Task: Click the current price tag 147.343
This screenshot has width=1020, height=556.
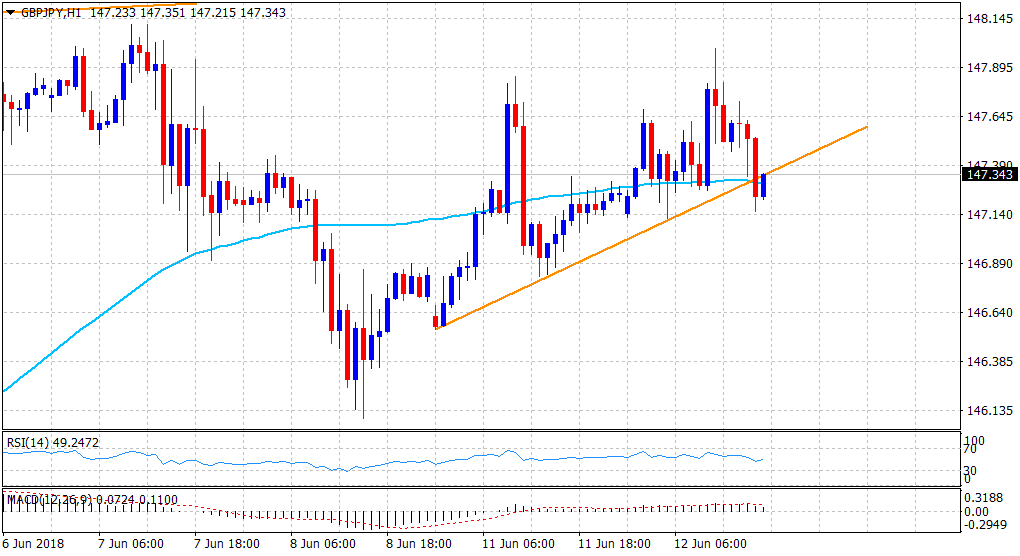Action: 988,175
